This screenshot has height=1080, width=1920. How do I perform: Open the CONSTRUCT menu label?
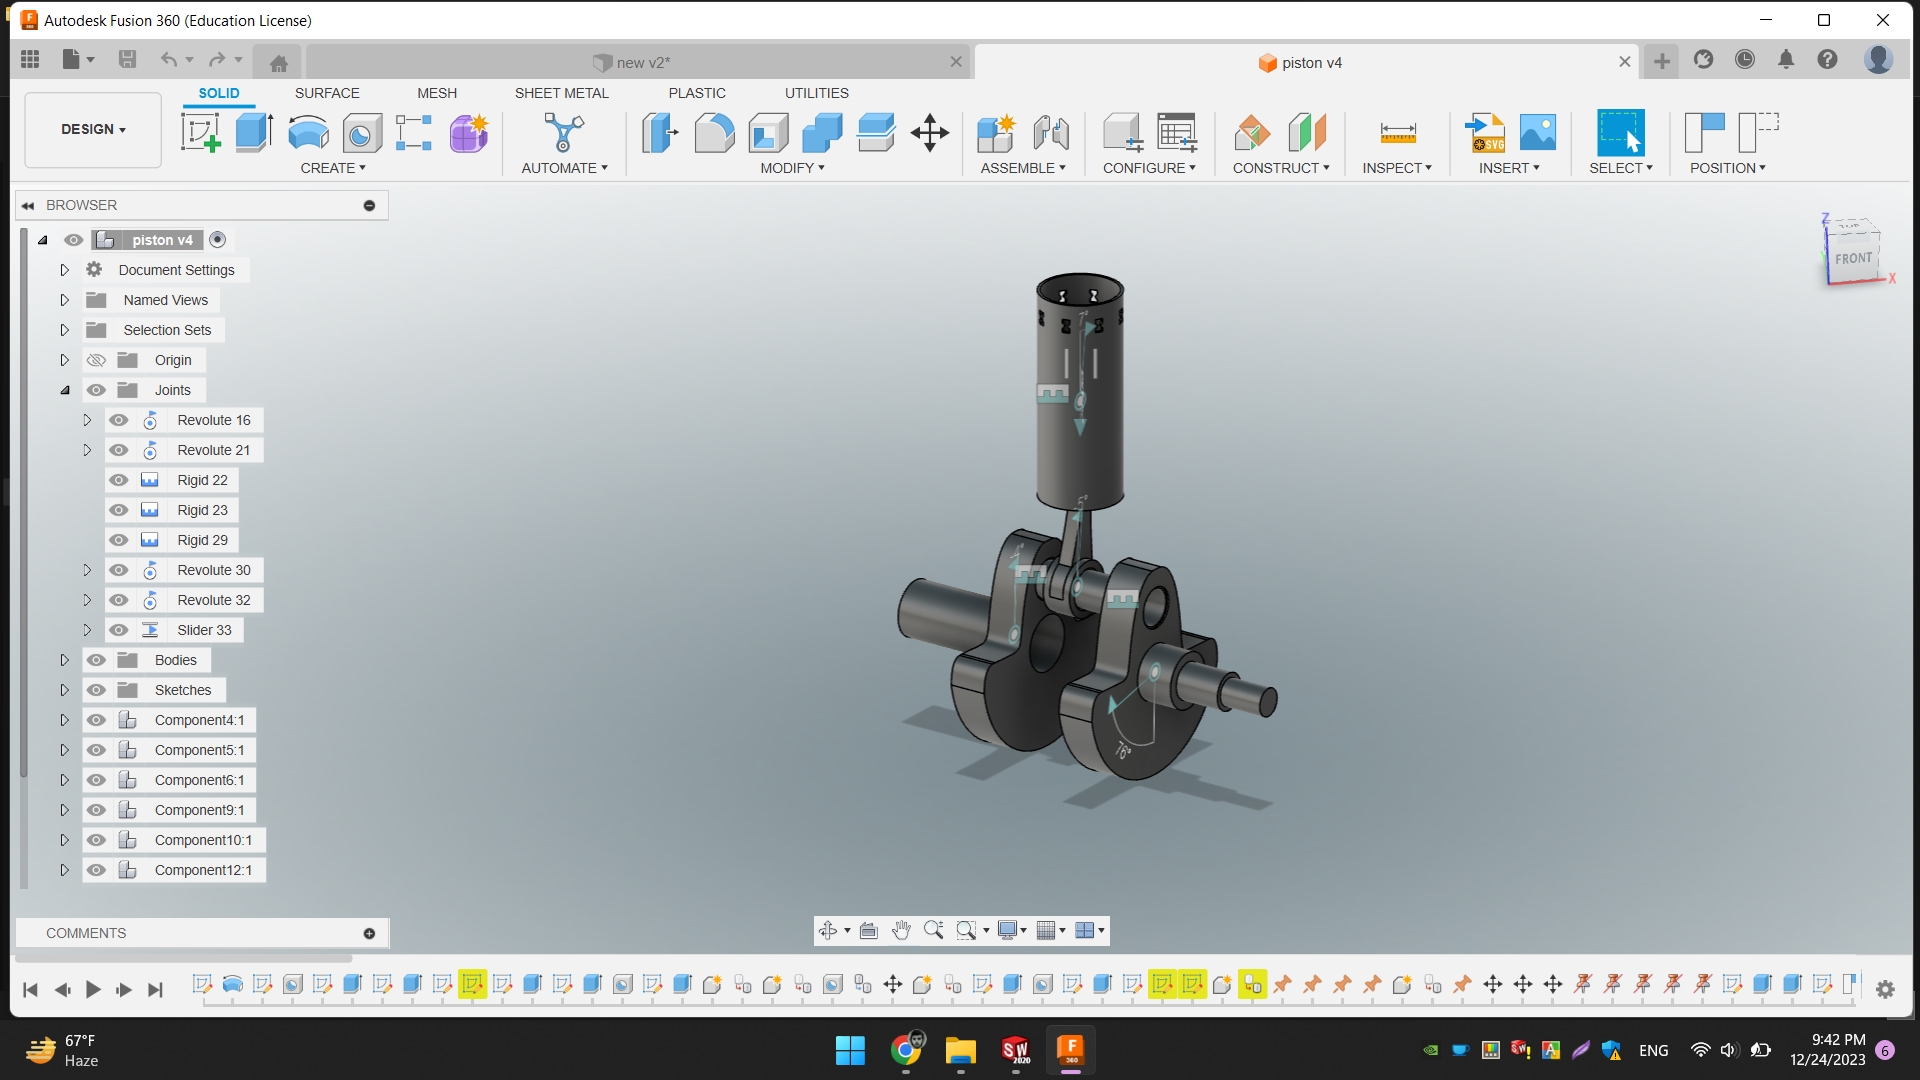[x=1281, y=168]
